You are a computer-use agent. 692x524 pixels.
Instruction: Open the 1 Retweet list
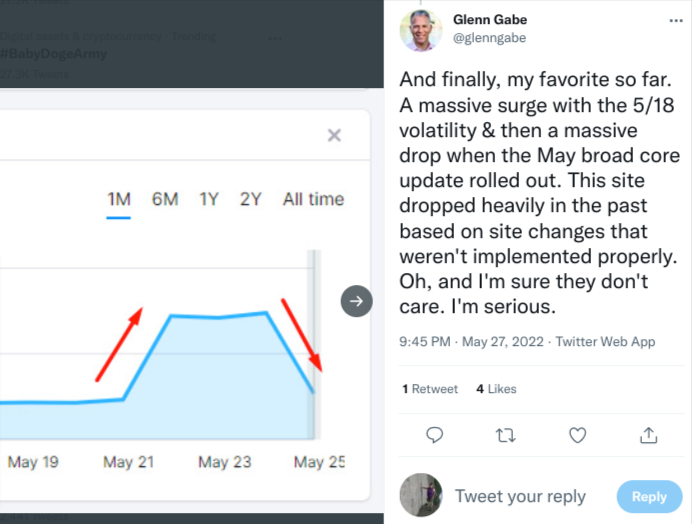[430, 389]
